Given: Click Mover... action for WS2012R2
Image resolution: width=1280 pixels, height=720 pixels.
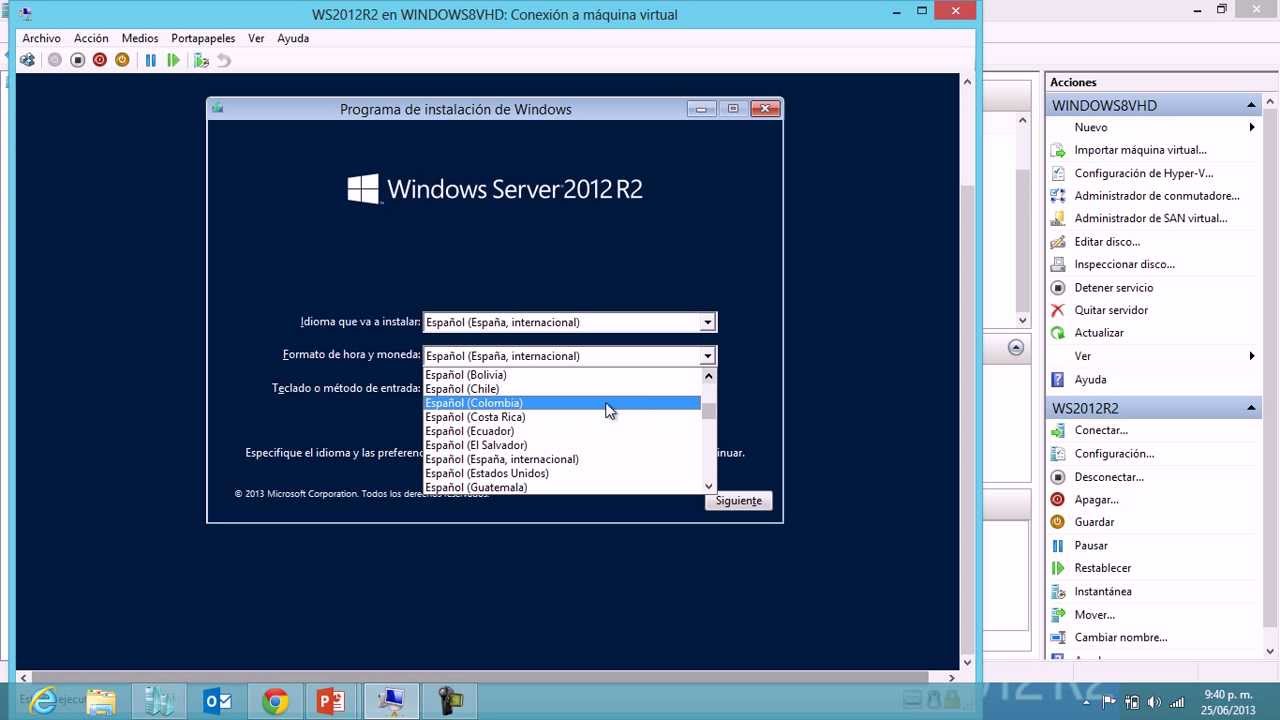Looking at the screenshot, I should 1095,615.
